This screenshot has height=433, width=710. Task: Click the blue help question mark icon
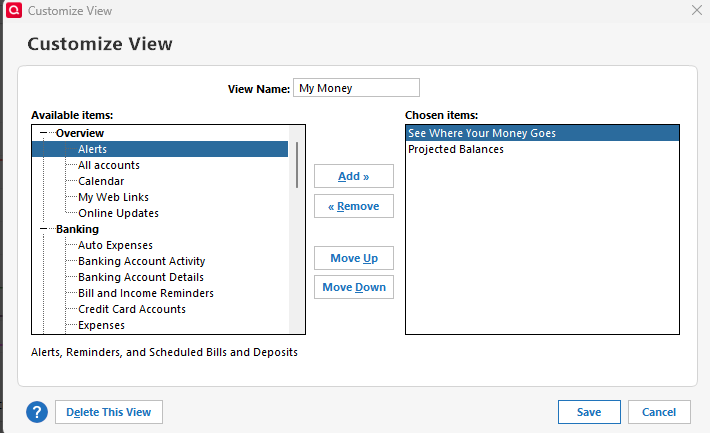point(37,412)
